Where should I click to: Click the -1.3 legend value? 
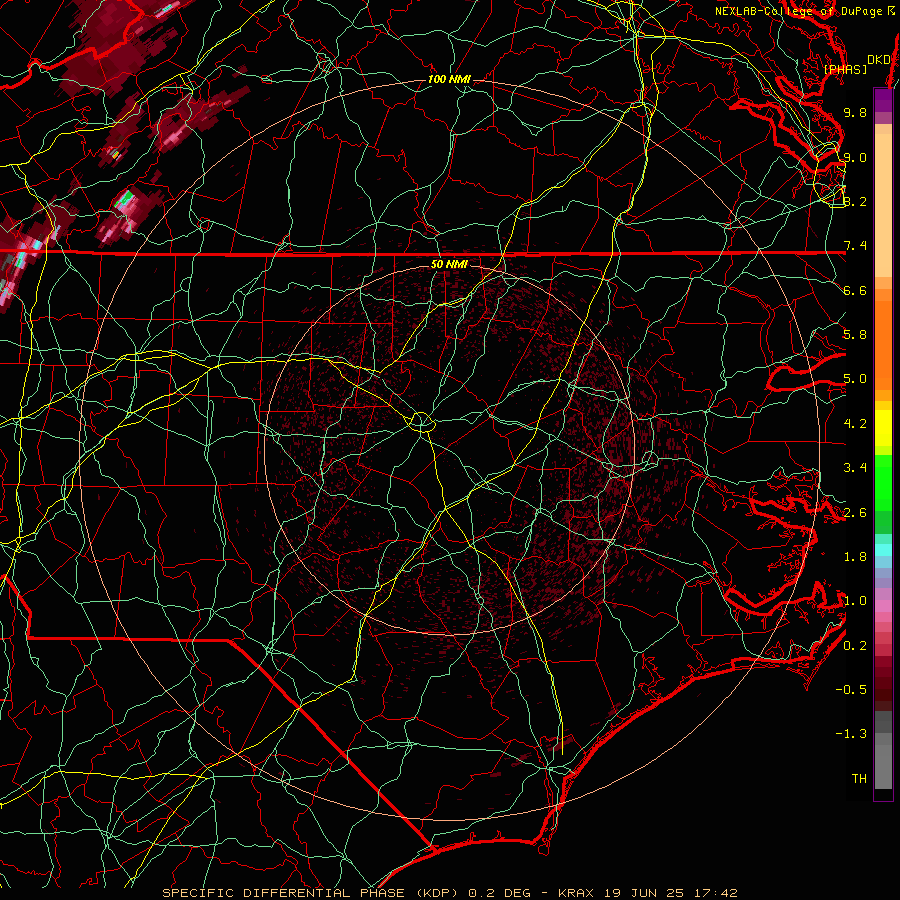click(851, 734)
